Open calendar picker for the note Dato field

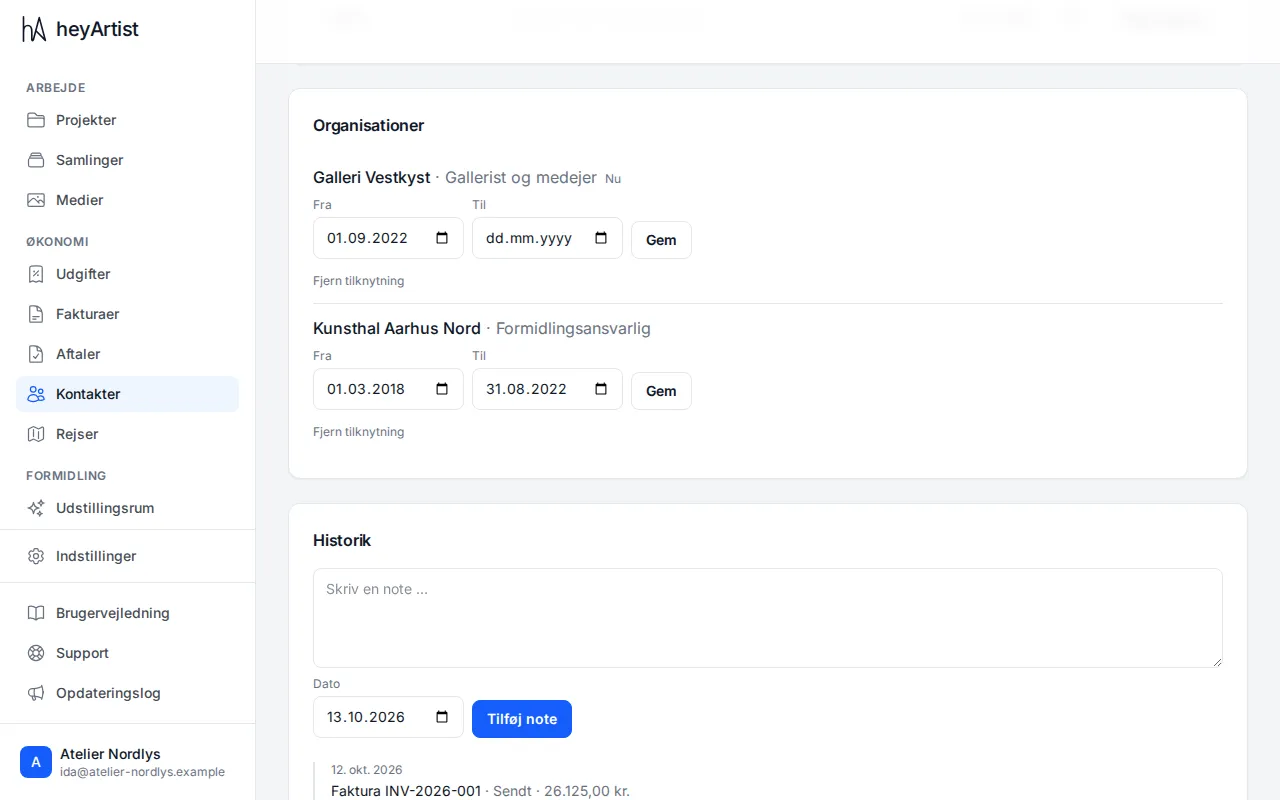[442, 717]
